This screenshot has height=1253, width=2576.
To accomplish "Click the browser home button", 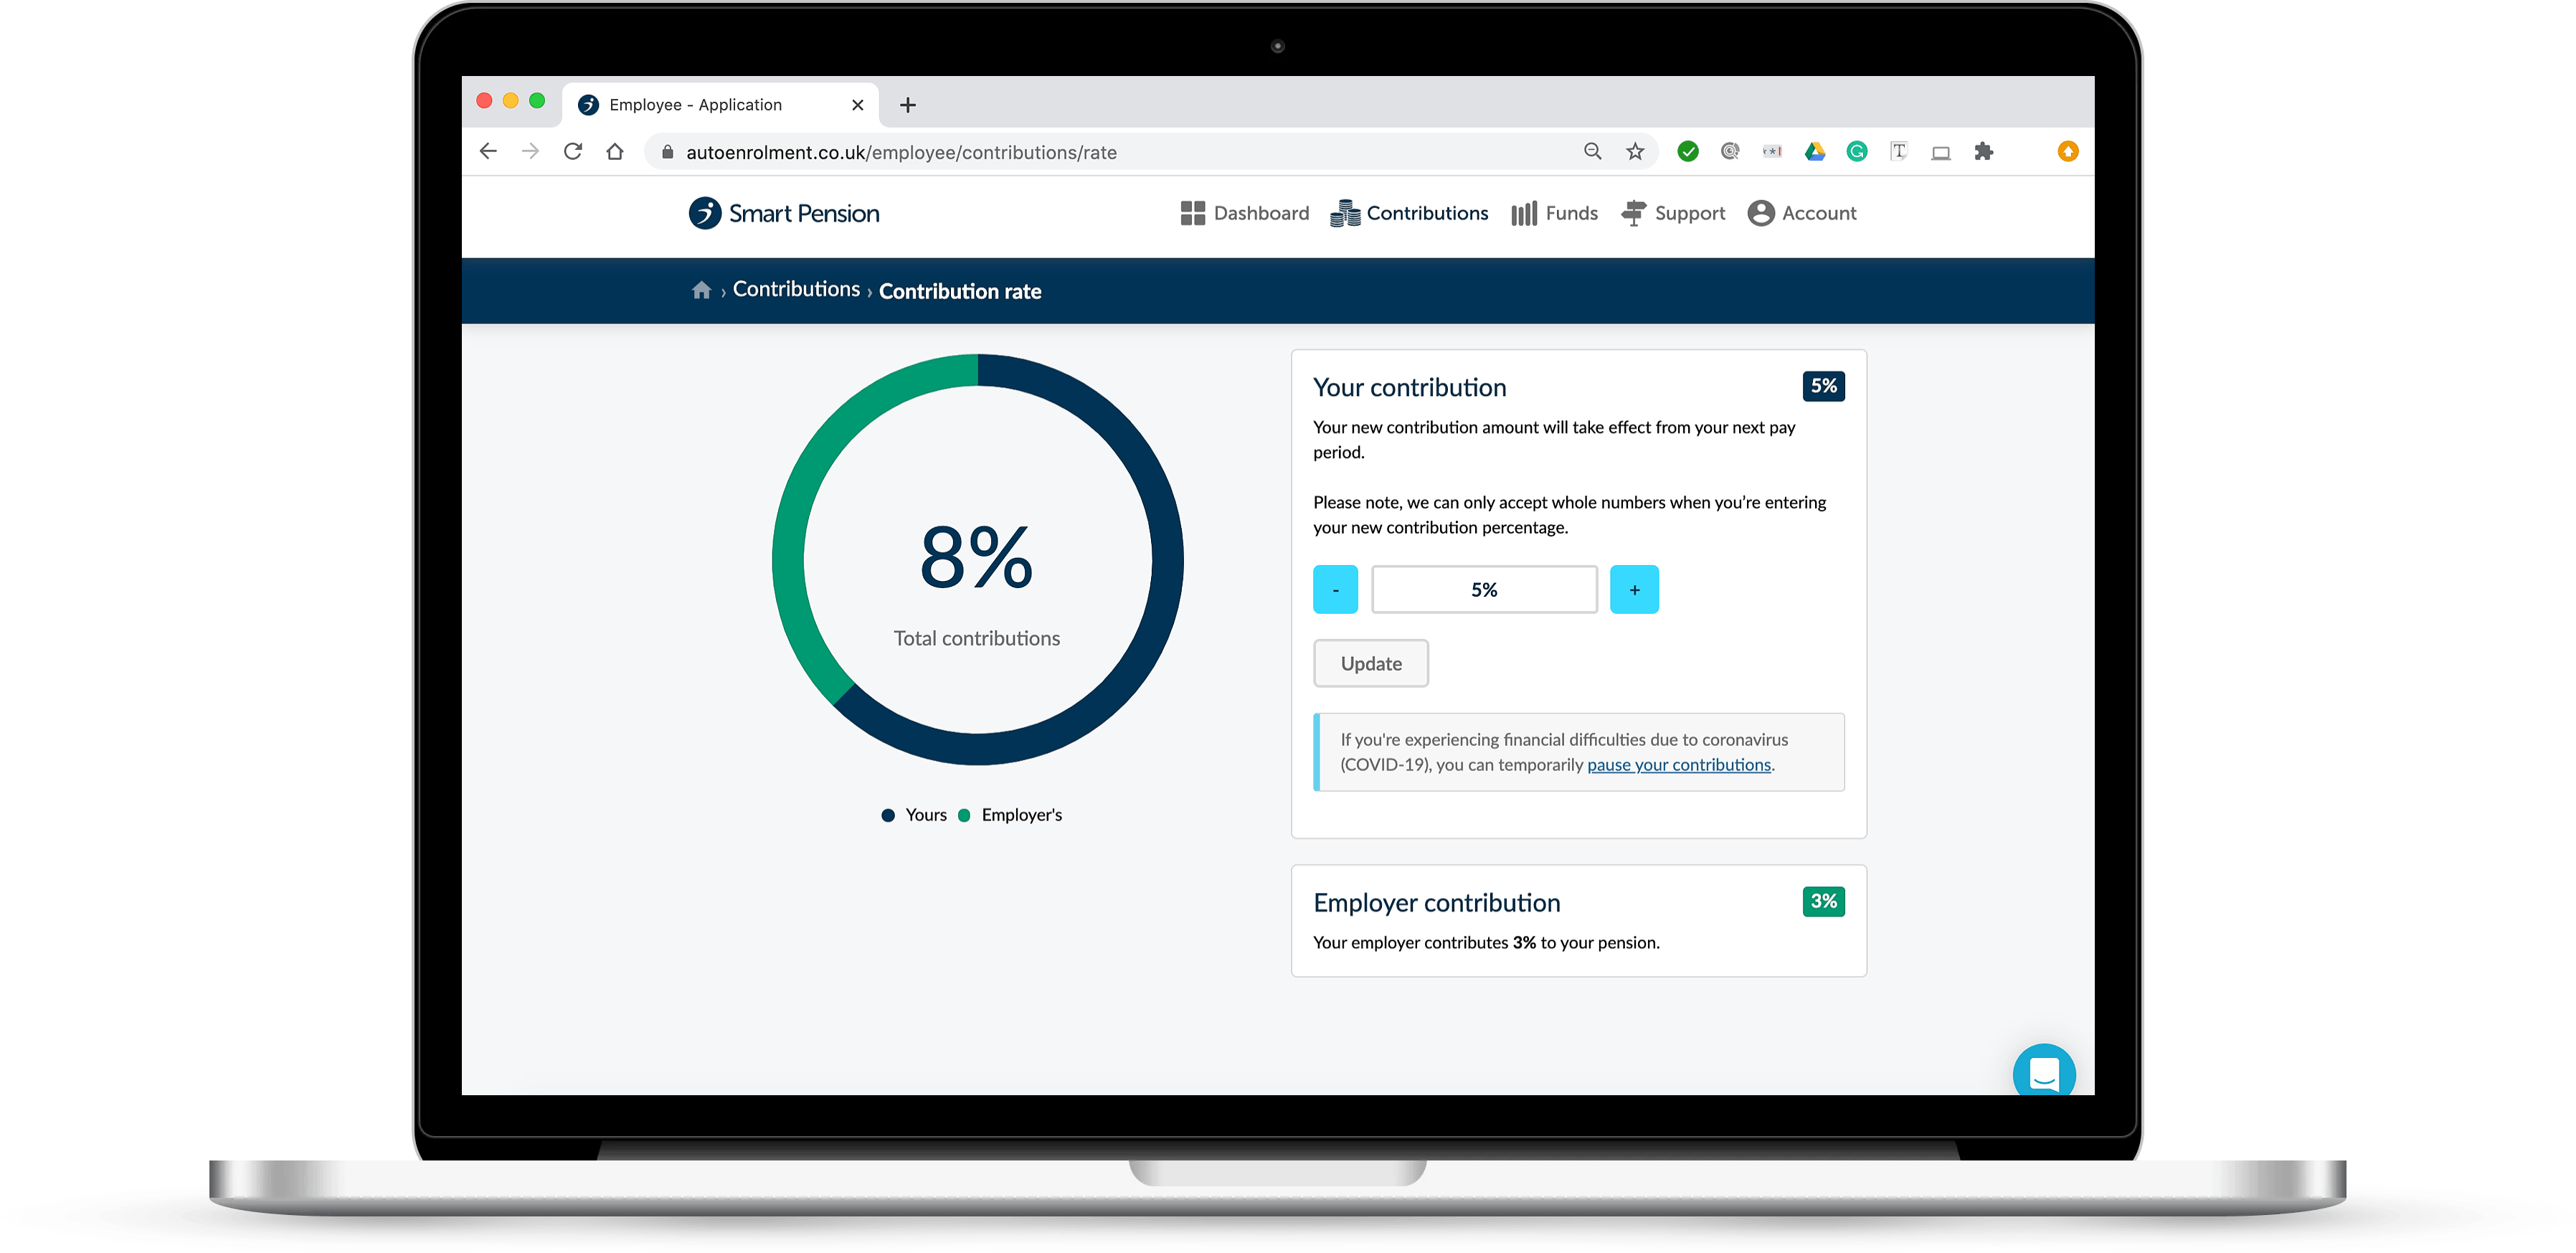I will coord(615,152).
